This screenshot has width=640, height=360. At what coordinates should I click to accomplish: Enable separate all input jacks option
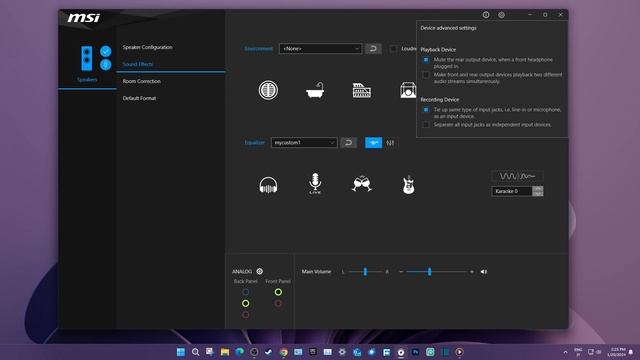tap(426, 124)
